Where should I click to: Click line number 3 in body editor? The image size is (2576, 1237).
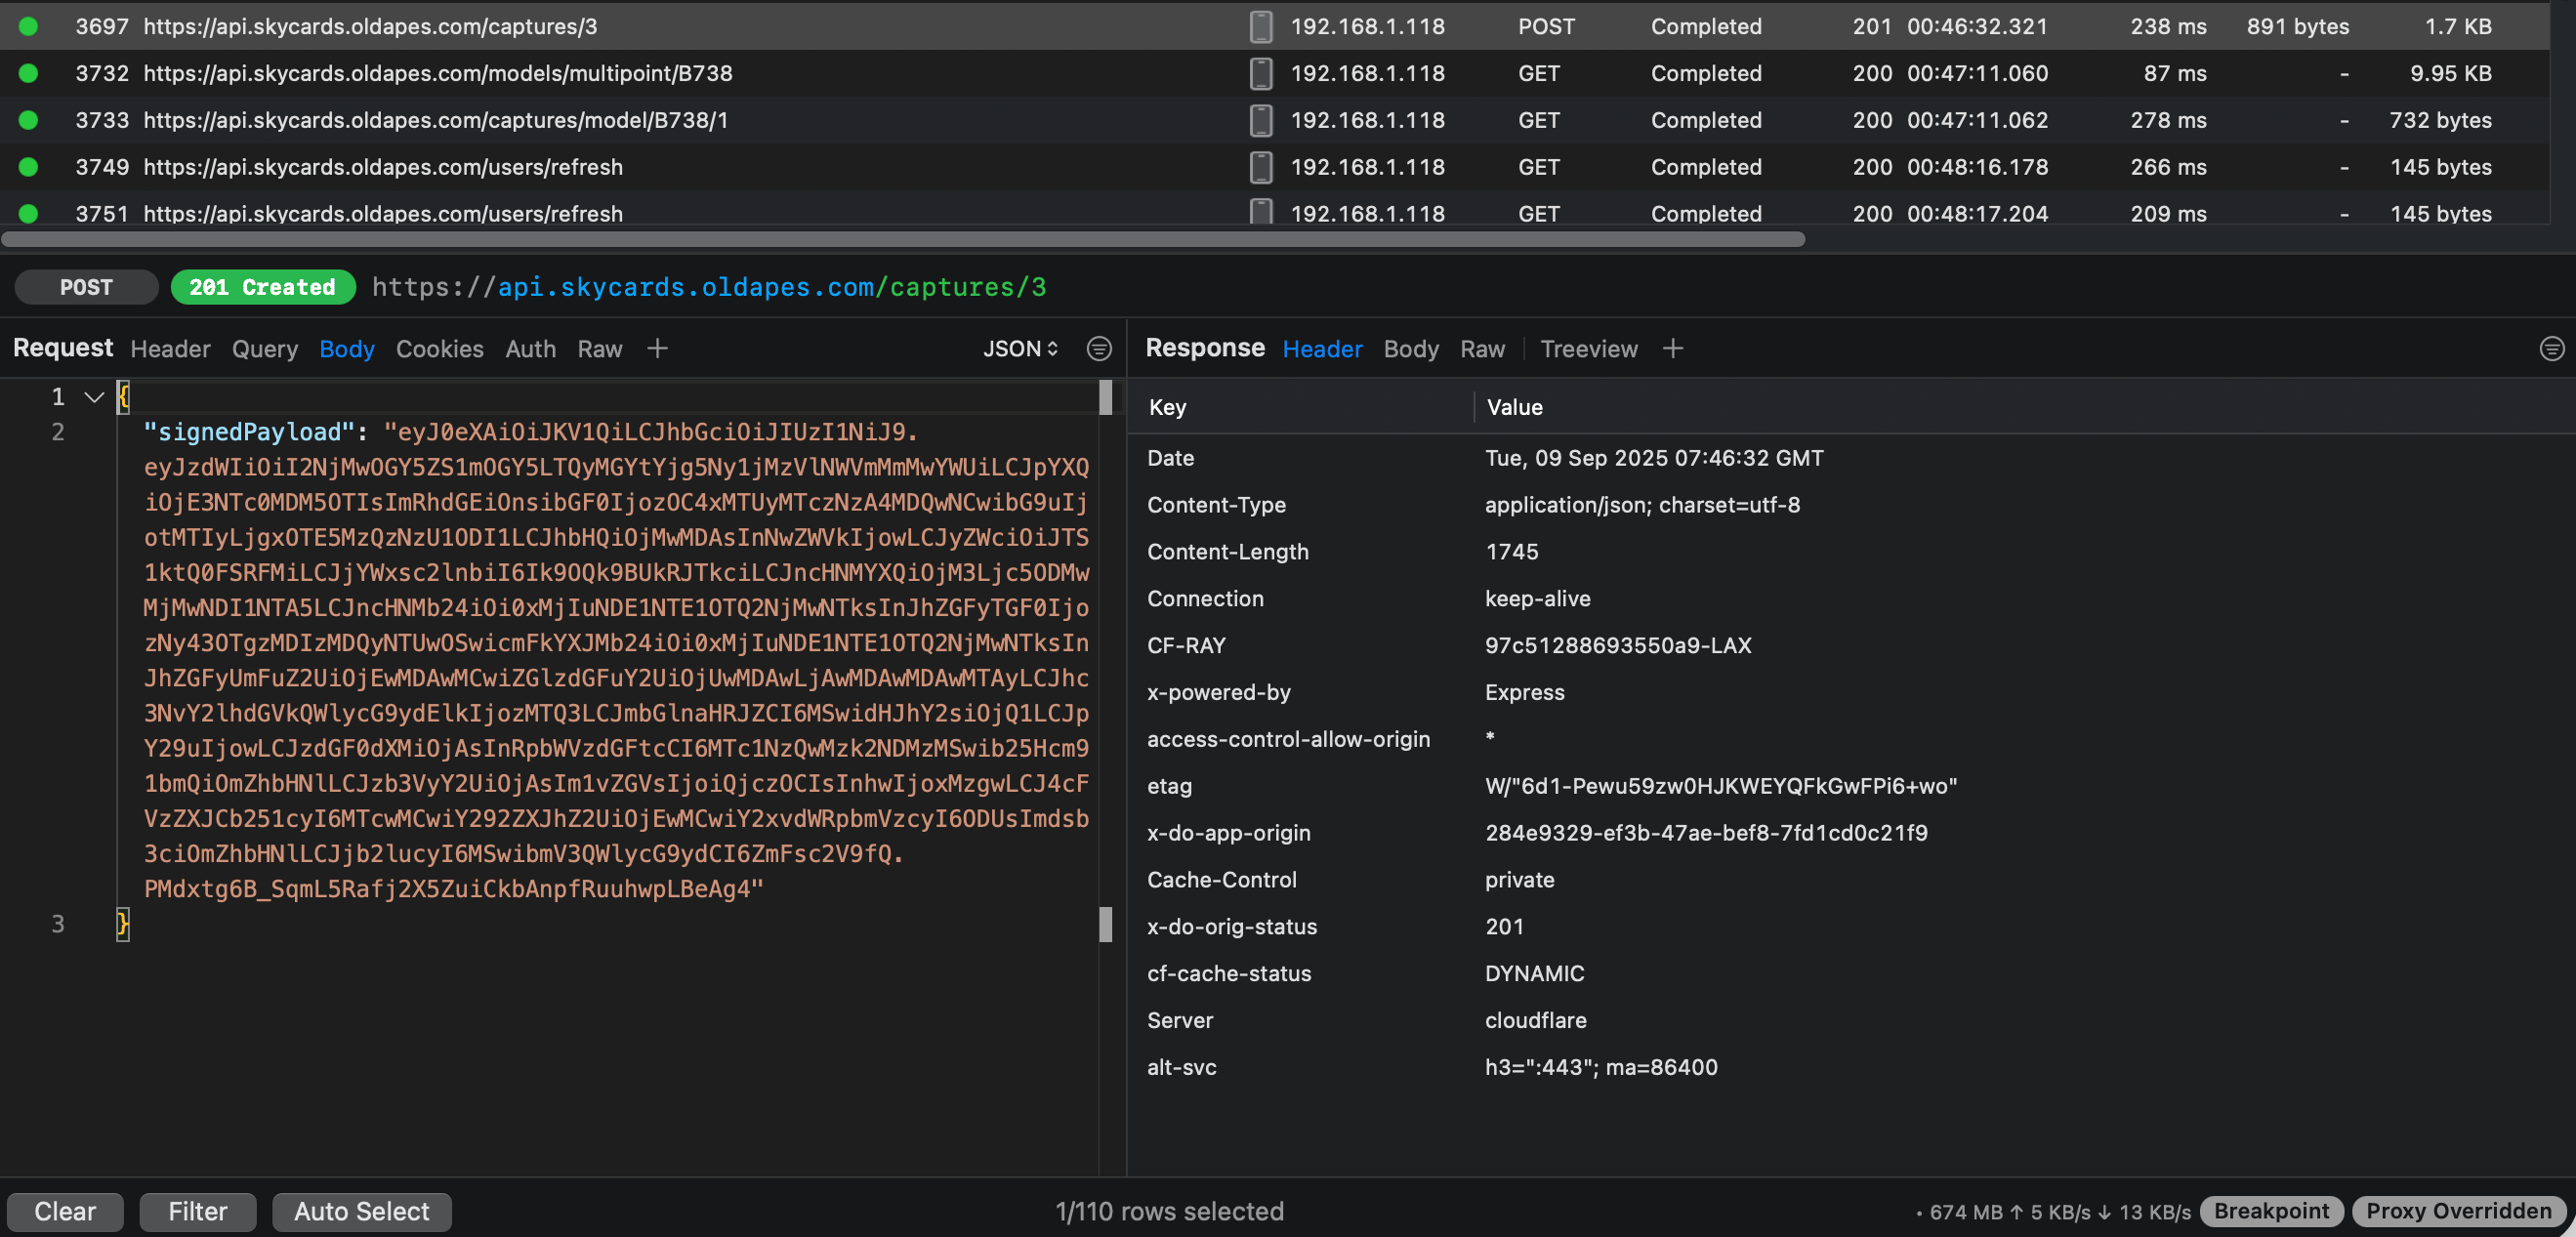pyautogui.click(x=57, y=924)
